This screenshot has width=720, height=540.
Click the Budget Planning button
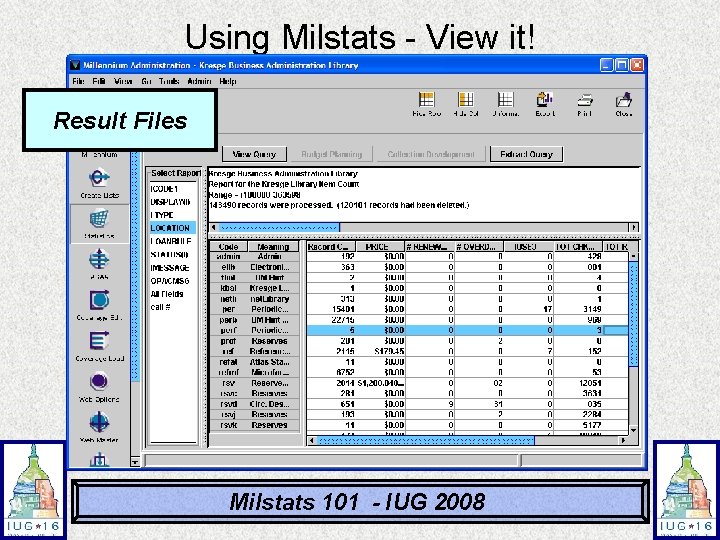pos(332,154)
